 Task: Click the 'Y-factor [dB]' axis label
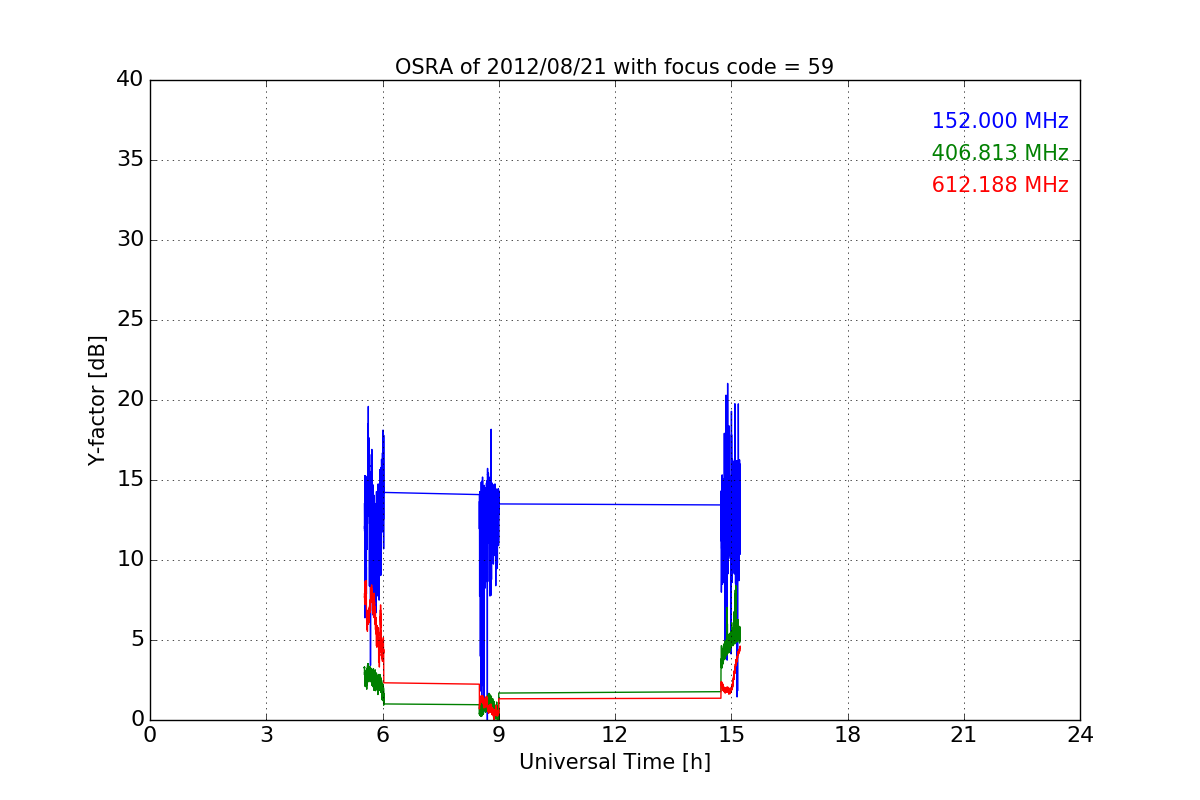point(97,400)
